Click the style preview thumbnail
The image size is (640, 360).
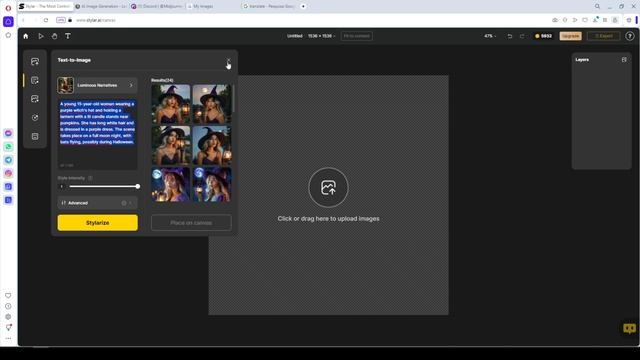pyautogui.click(x=66, y=85)
